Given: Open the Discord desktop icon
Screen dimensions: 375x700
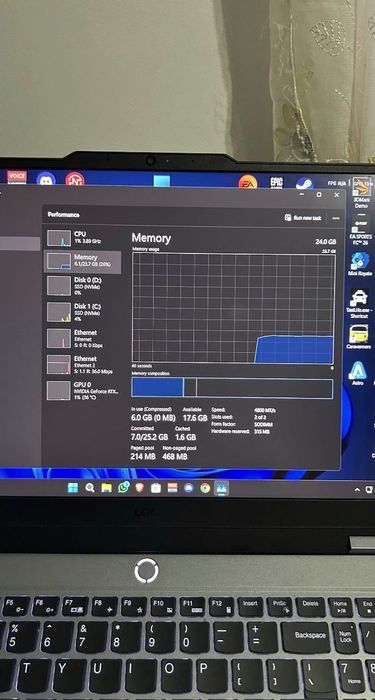Looking at the screenshot, I should pos(46,180).
